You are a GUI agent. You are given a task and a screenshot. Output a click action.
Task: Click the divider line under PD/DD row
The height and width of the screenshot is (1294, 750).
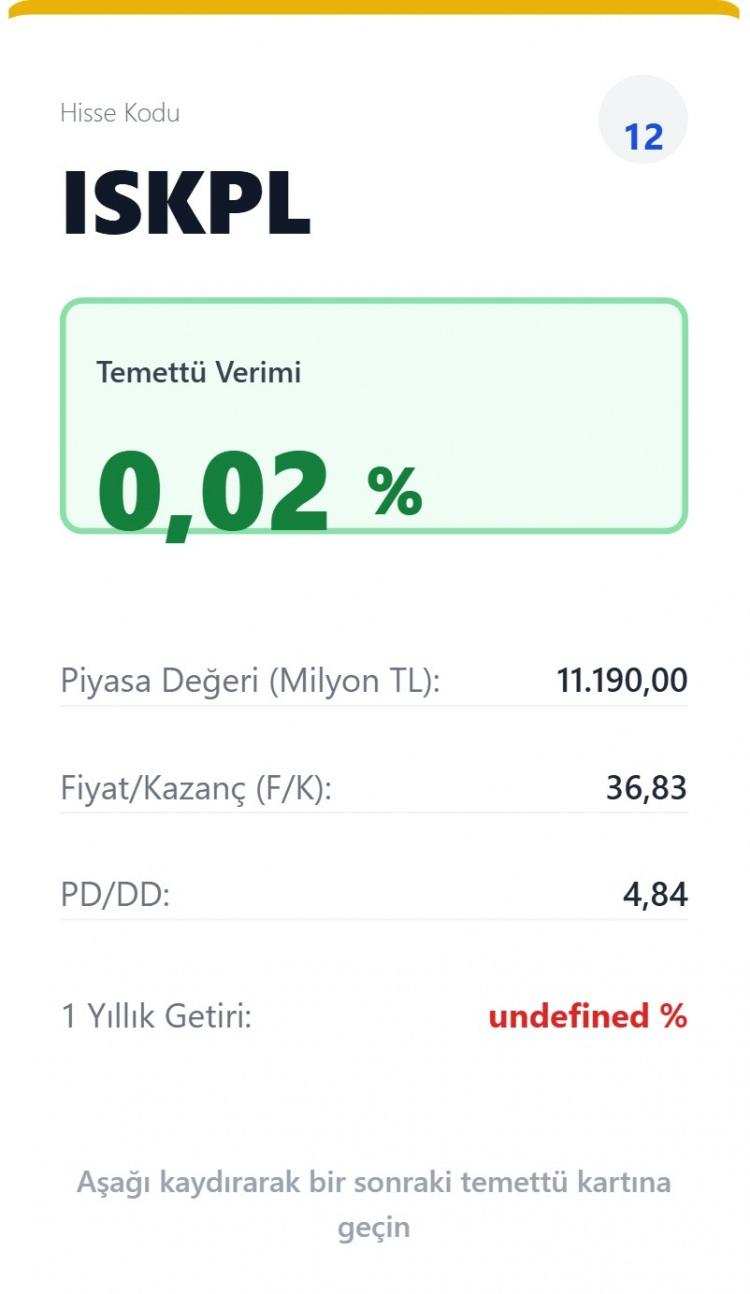374,919
